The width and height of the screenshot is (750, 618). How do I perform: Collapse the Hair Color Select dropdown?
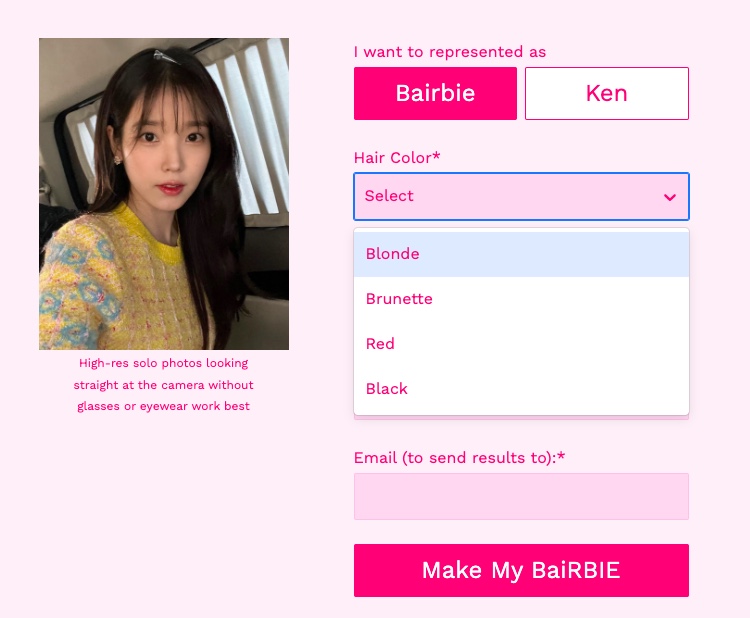coord(521,196)
